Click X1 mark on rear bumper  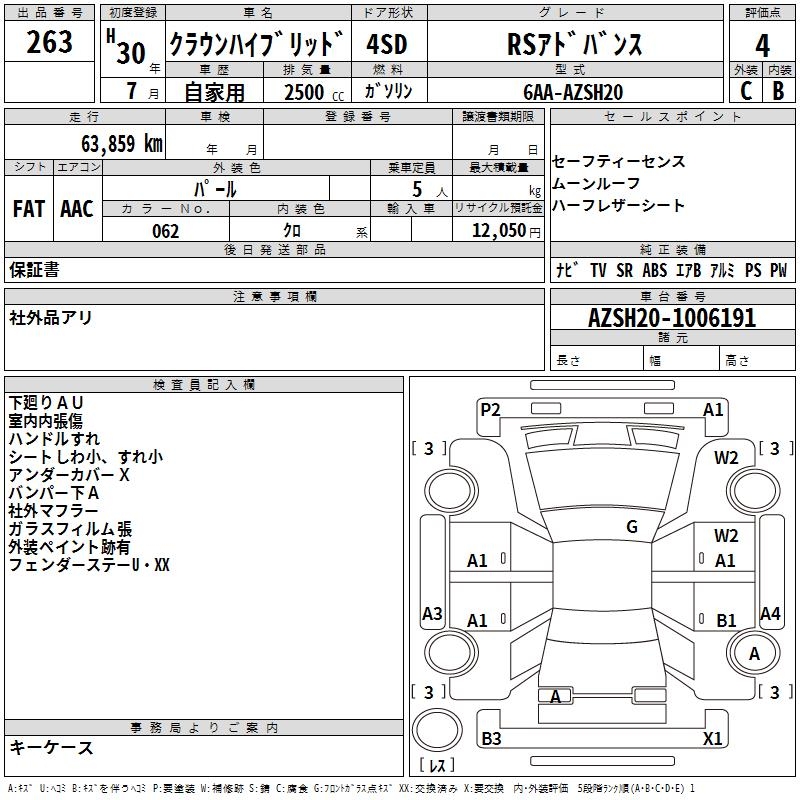712,738
